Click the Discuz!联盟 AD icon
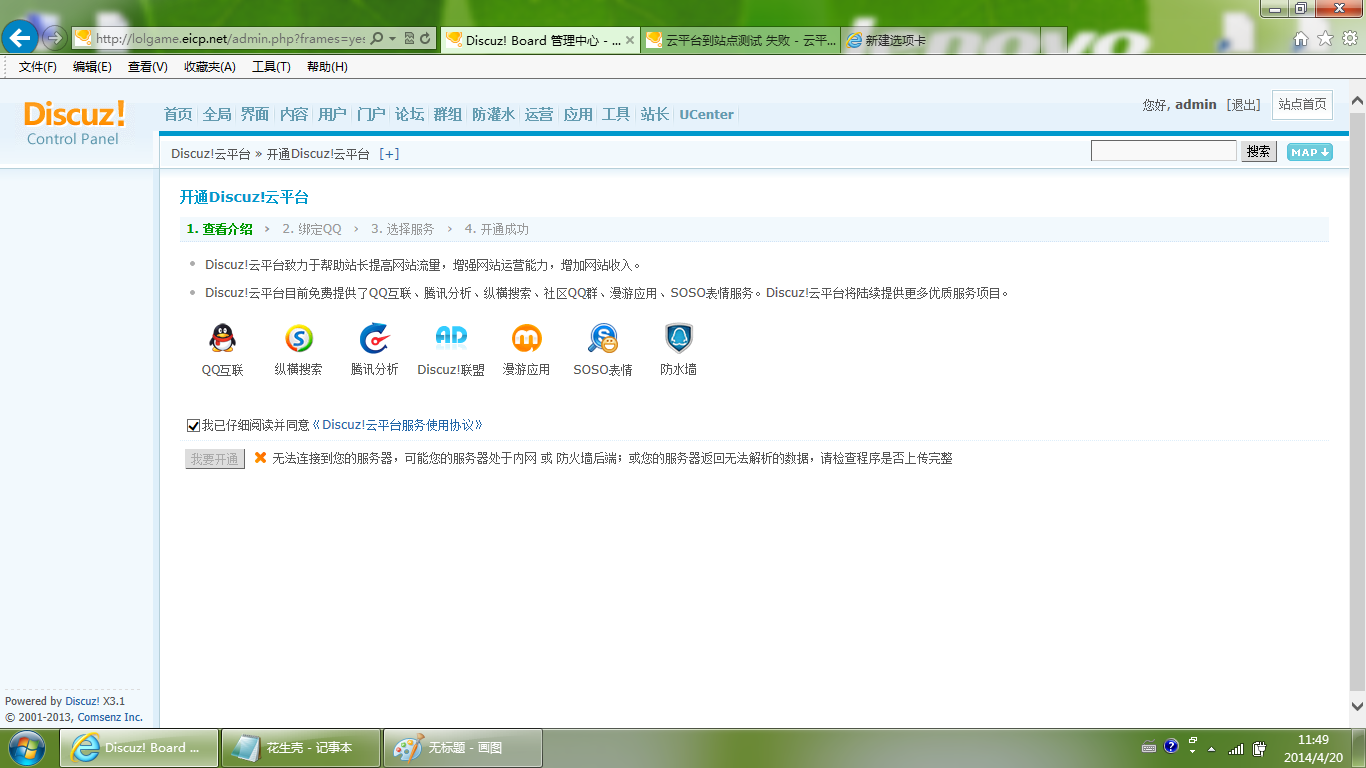1366x768 pixels. pyautogui.click(x=451, y=336)
